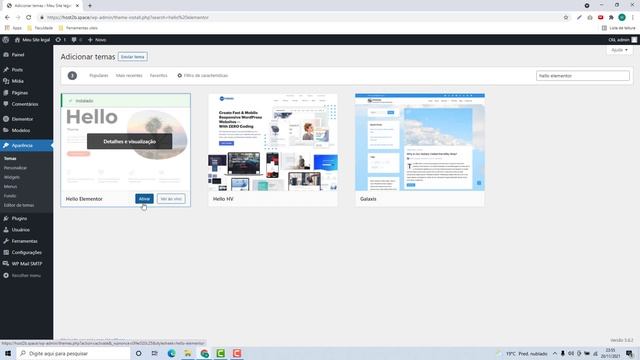Image resolution: width=640 pixels, height=360 pixels.
Task: Open Páginas in the sidebar
Action: (x=20, y=93)
